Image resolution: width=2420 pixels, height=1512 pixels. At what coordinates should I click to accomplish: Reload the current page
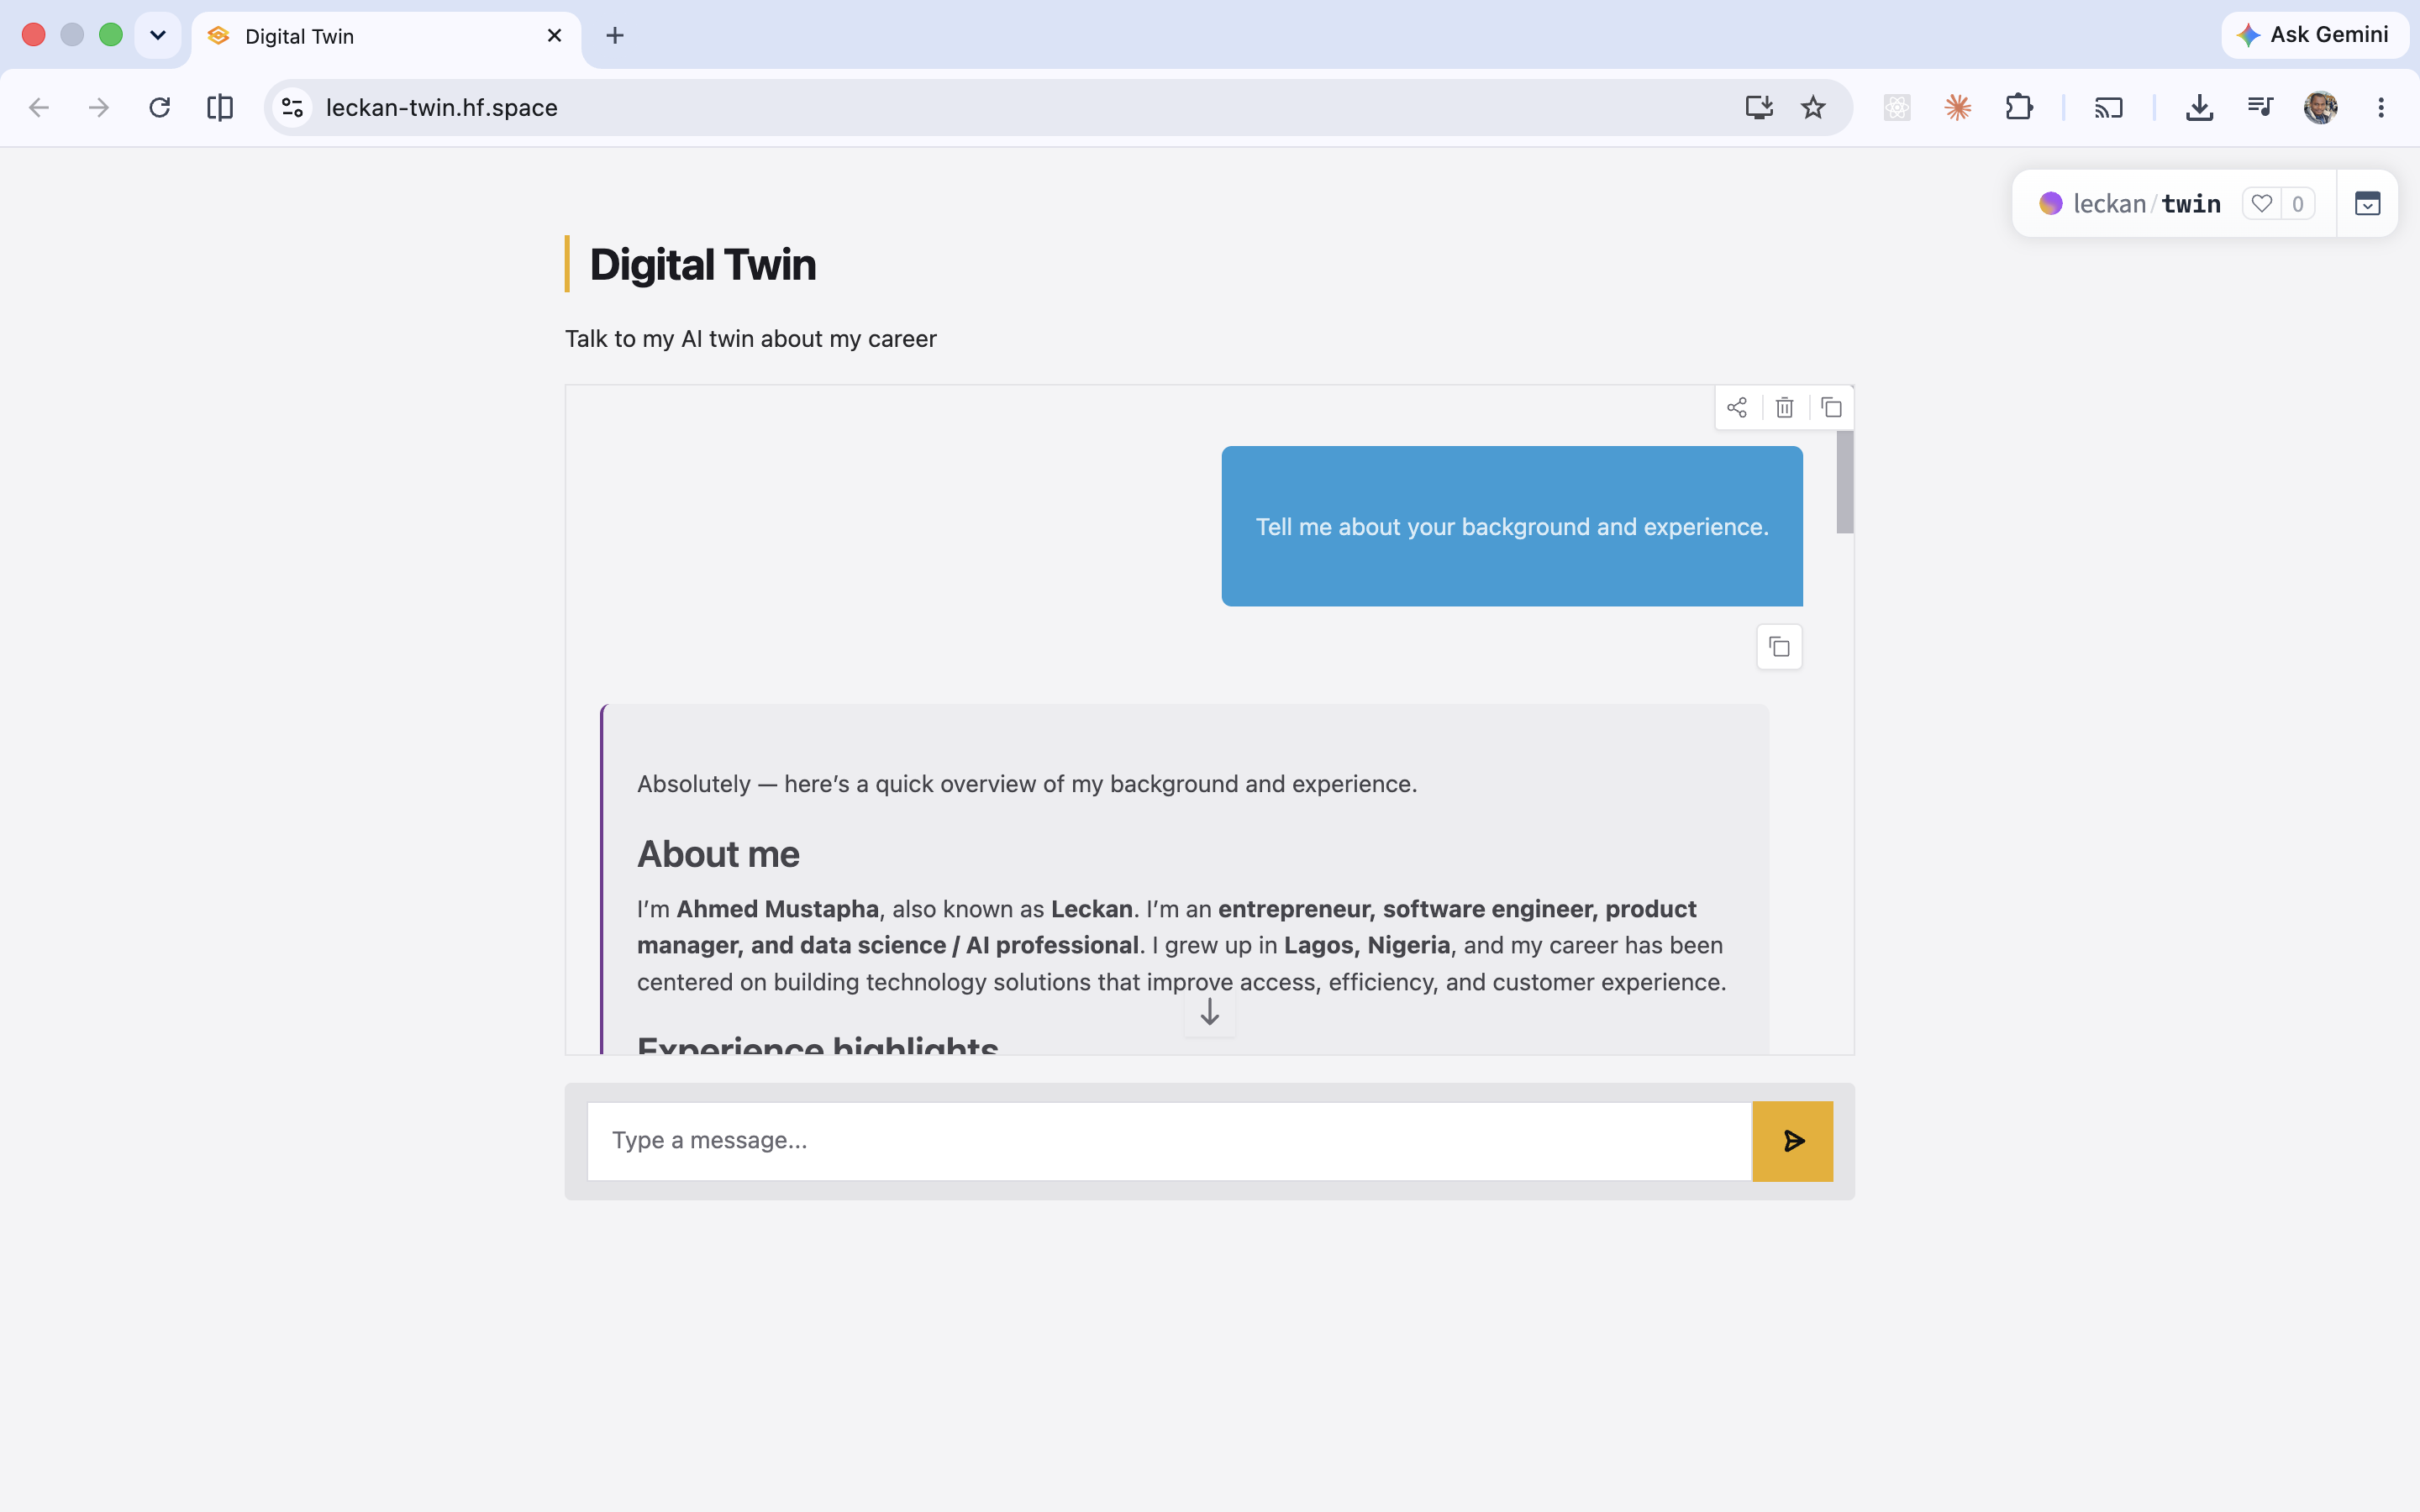pyautogui.click(x=160, y=108)
